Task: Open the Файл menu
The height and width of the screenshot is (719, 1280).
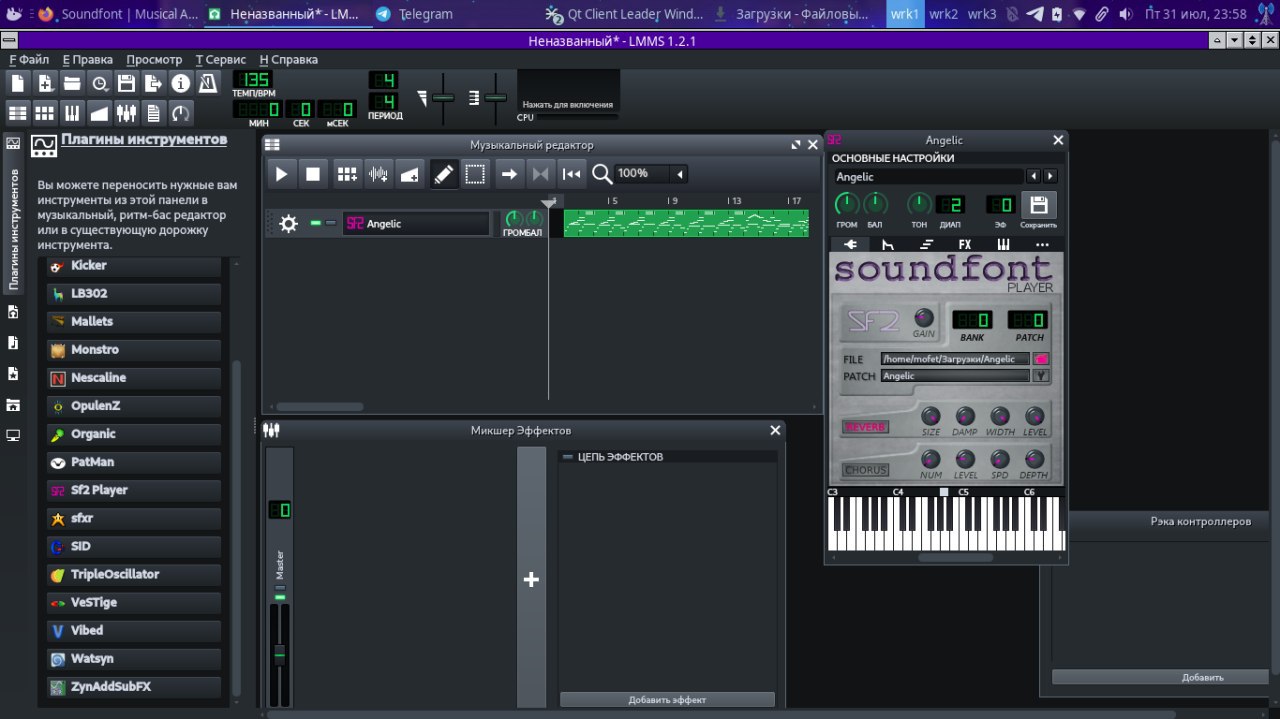Action: point(29,59)
